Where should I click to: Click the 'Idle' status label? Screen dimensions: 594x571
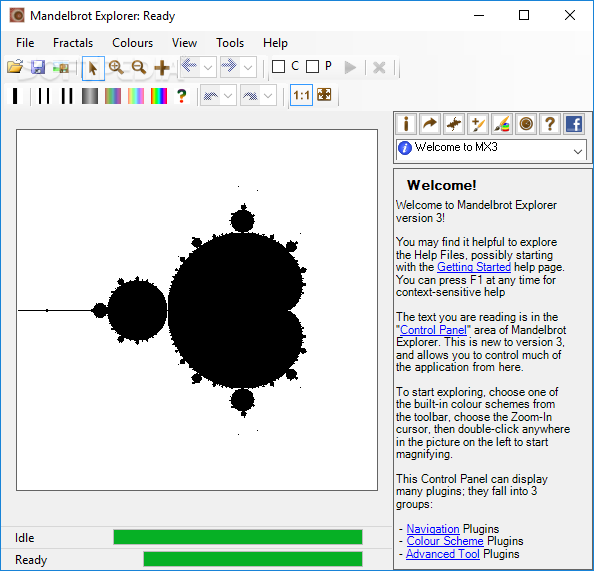point(25,538)
